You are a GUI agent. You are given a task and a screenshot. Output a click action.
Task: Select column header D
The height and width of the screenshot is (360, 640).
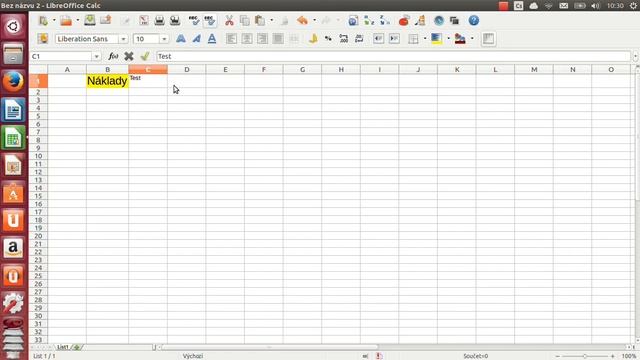(x=187, y=69)
